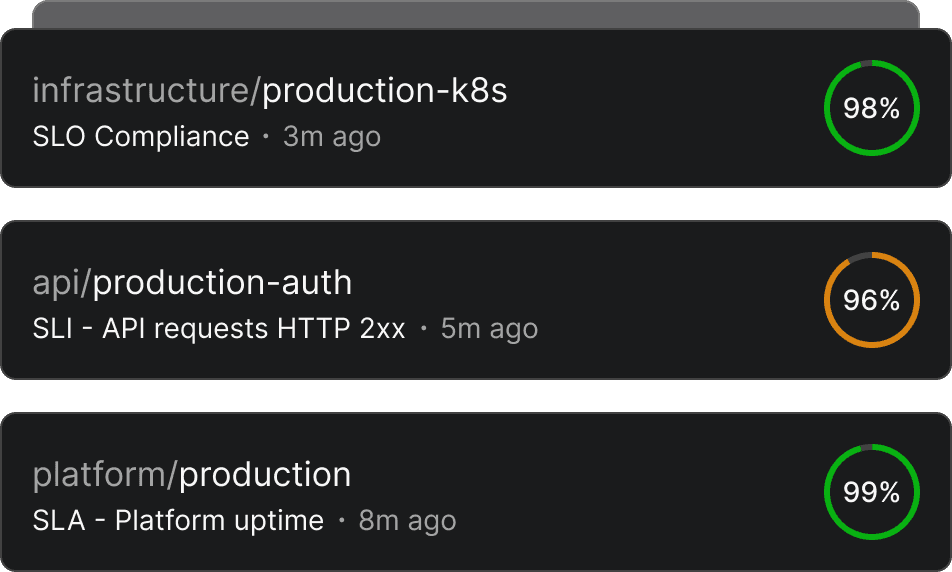
Task: Open the api/production-auth link
Action: 192,283
